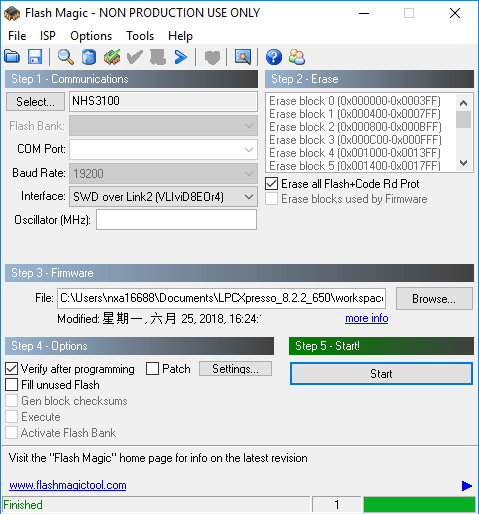
Task: Click the grey shield security icon
Action: [212, 57]
